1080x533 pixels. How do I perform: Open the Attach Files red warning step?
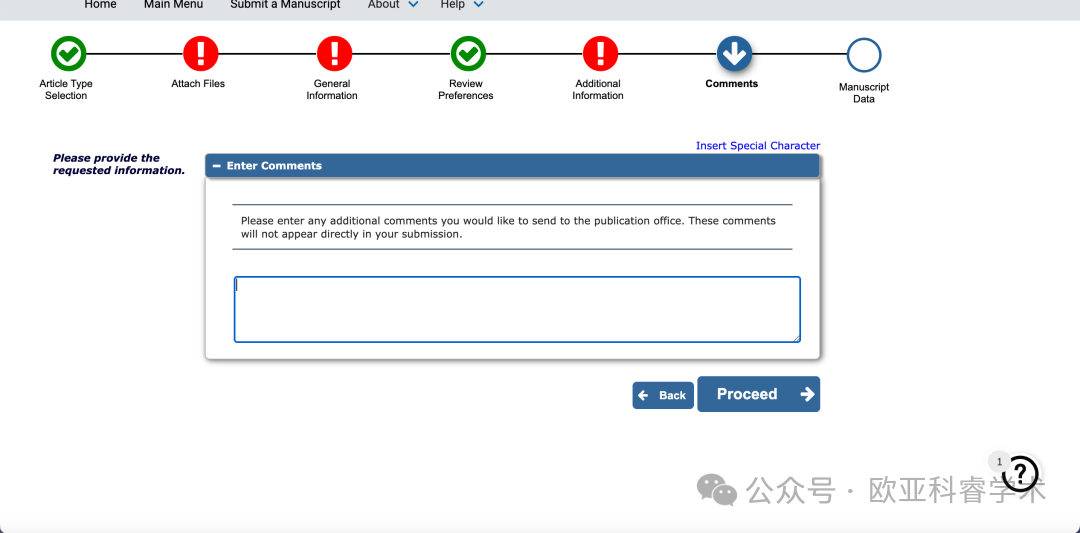(x=200, y=54)
